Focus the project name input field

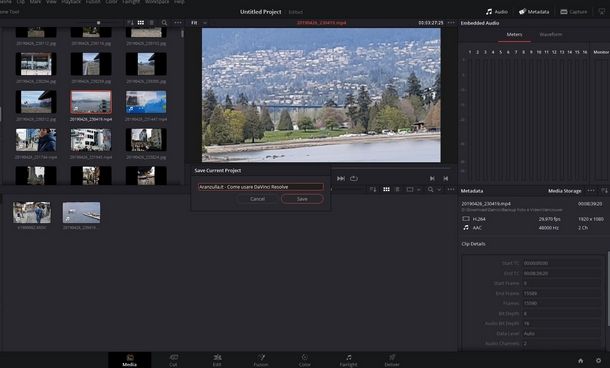coord(261,187)
